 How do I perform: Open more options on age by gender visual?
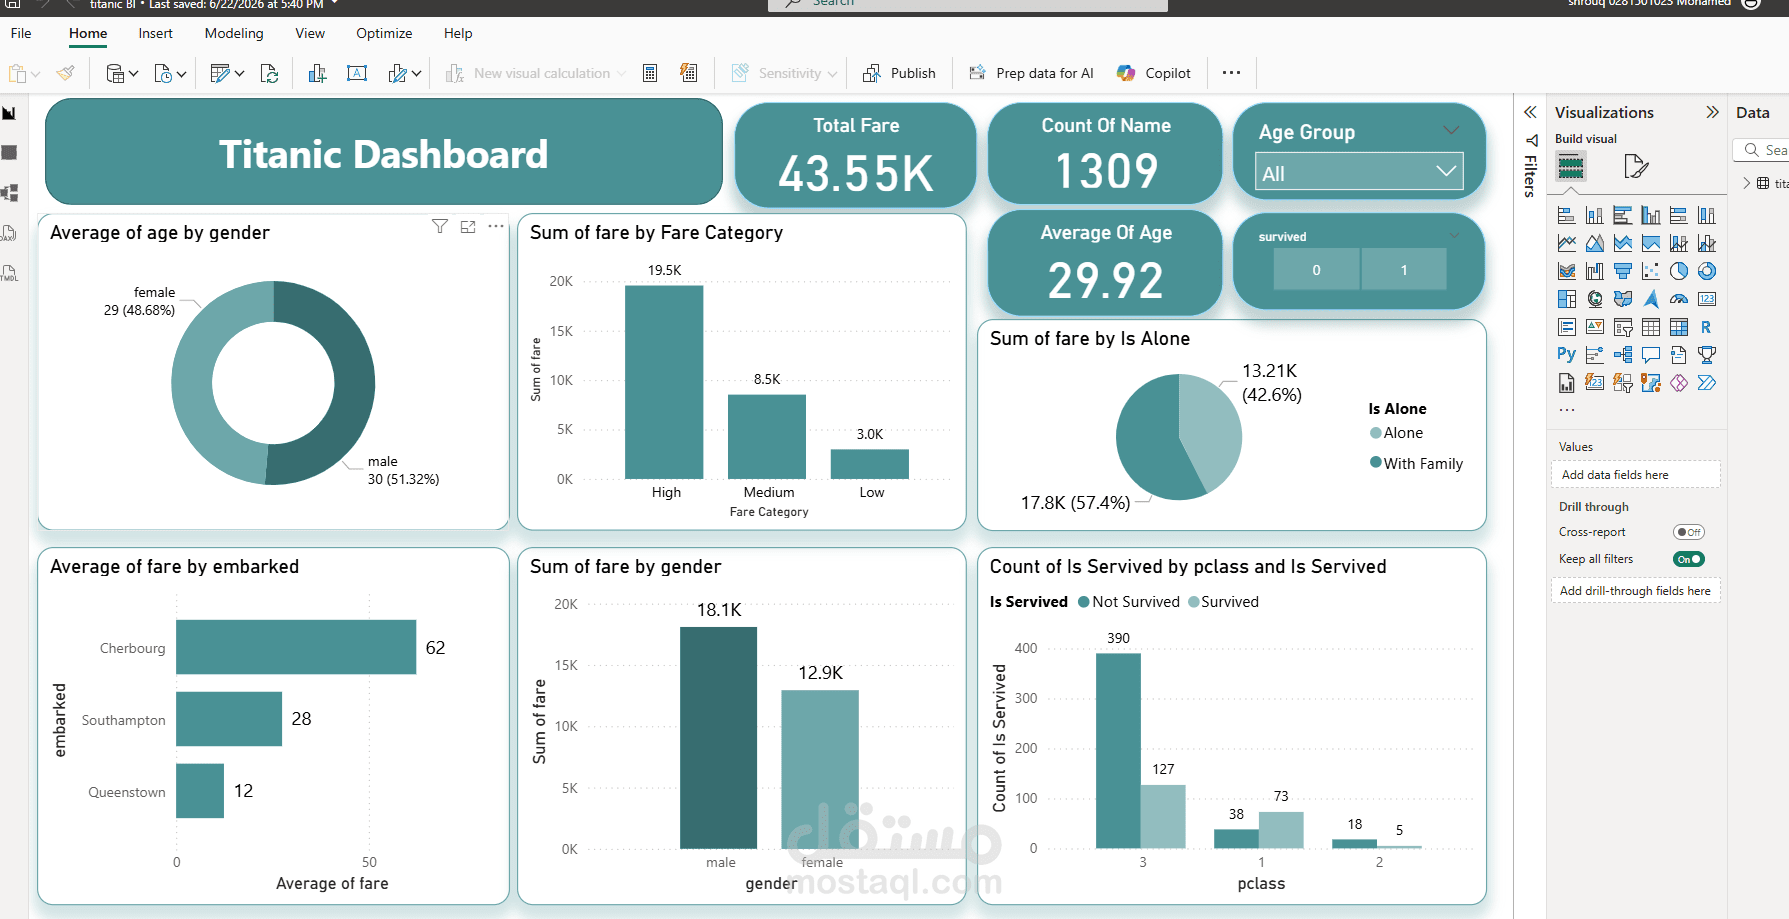click(x=496, y=227)
